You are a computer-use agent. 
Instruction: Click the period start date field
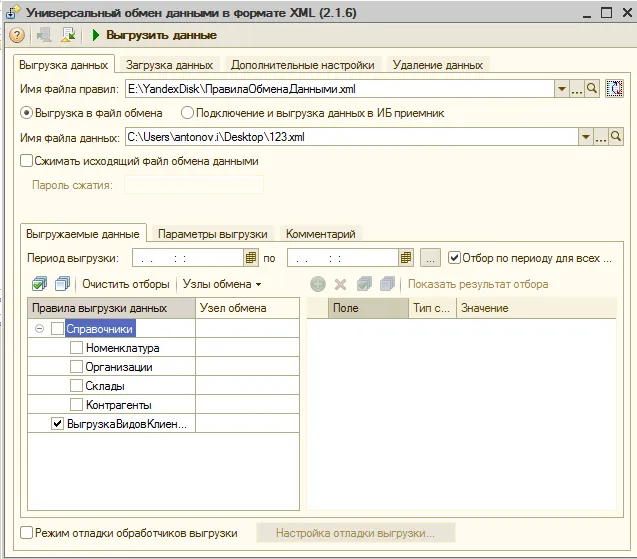(188, 258)
